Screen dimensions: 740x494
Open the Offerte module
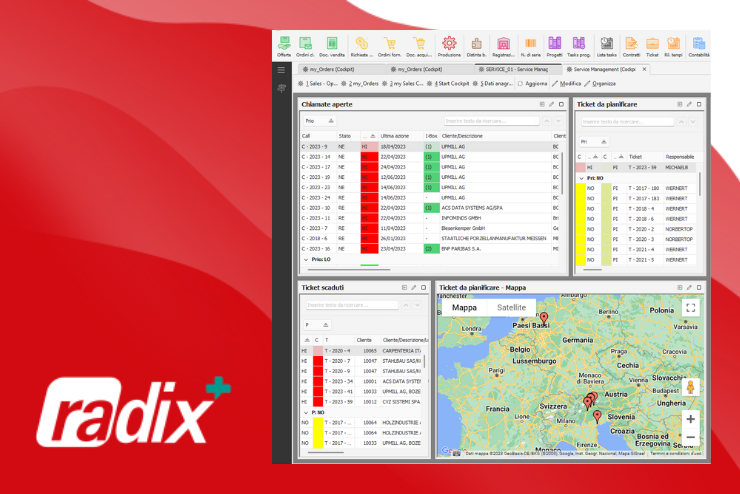tap(284, 47)
